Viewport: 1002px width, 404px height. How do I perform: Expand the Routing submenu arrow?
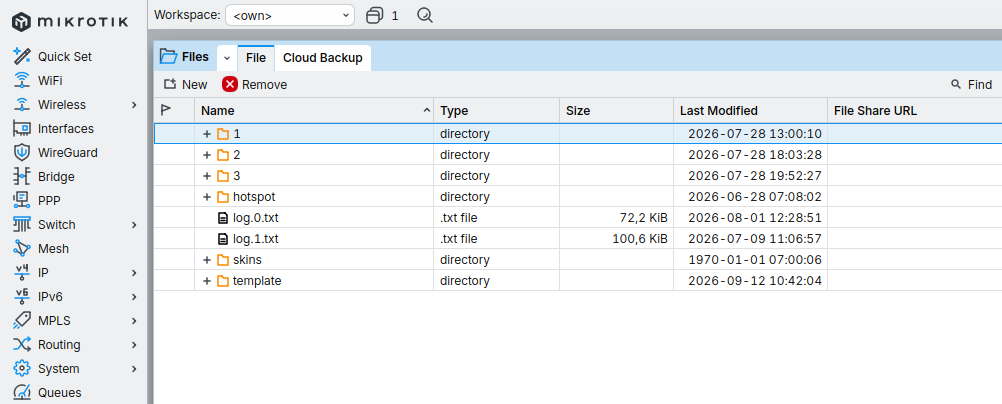(134, 345)
